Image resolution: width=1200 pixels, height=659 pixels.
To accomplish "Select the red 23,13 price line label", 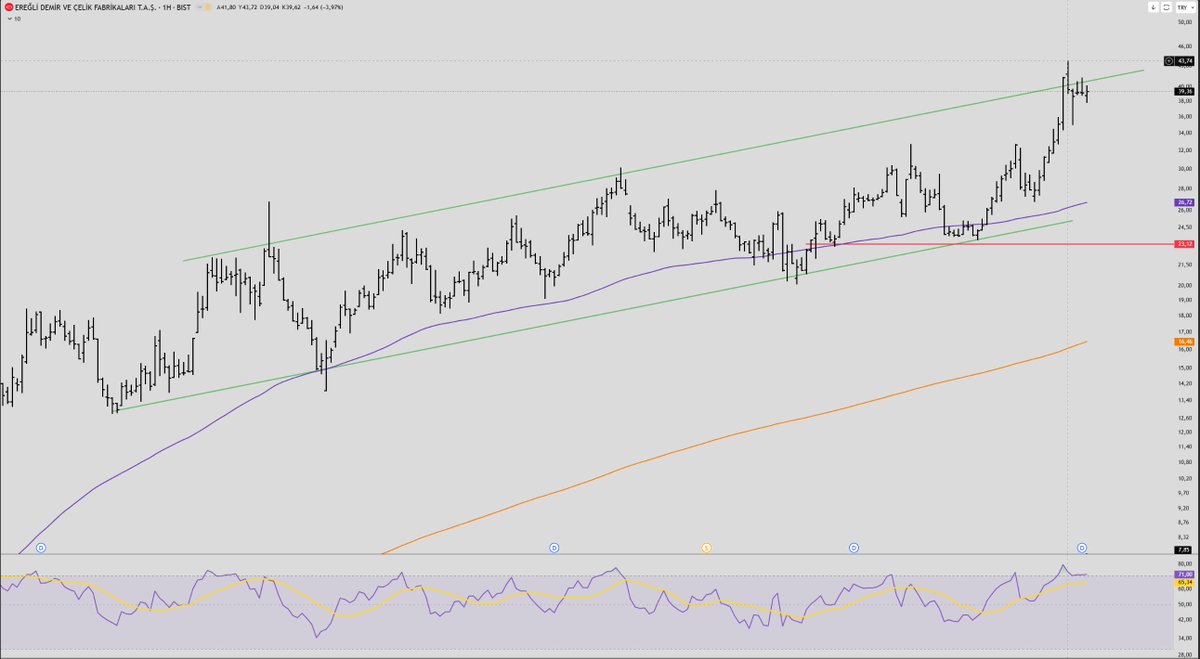I will pyautogui.click(x=1184, y=243).
